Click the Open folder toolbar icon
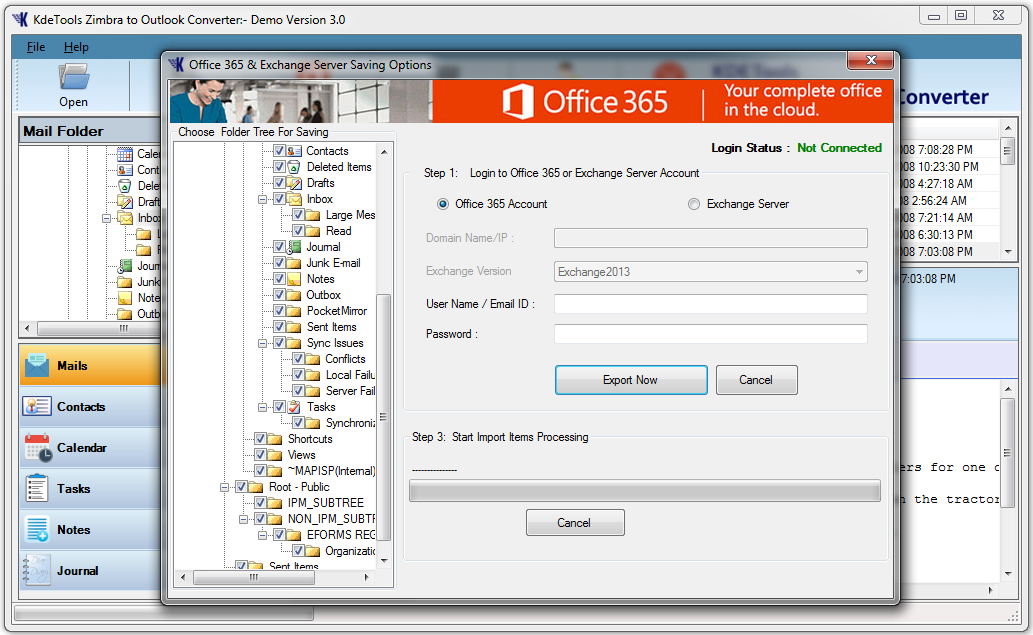Viewport: 1033px width, 635px height. tap(74, 76)
